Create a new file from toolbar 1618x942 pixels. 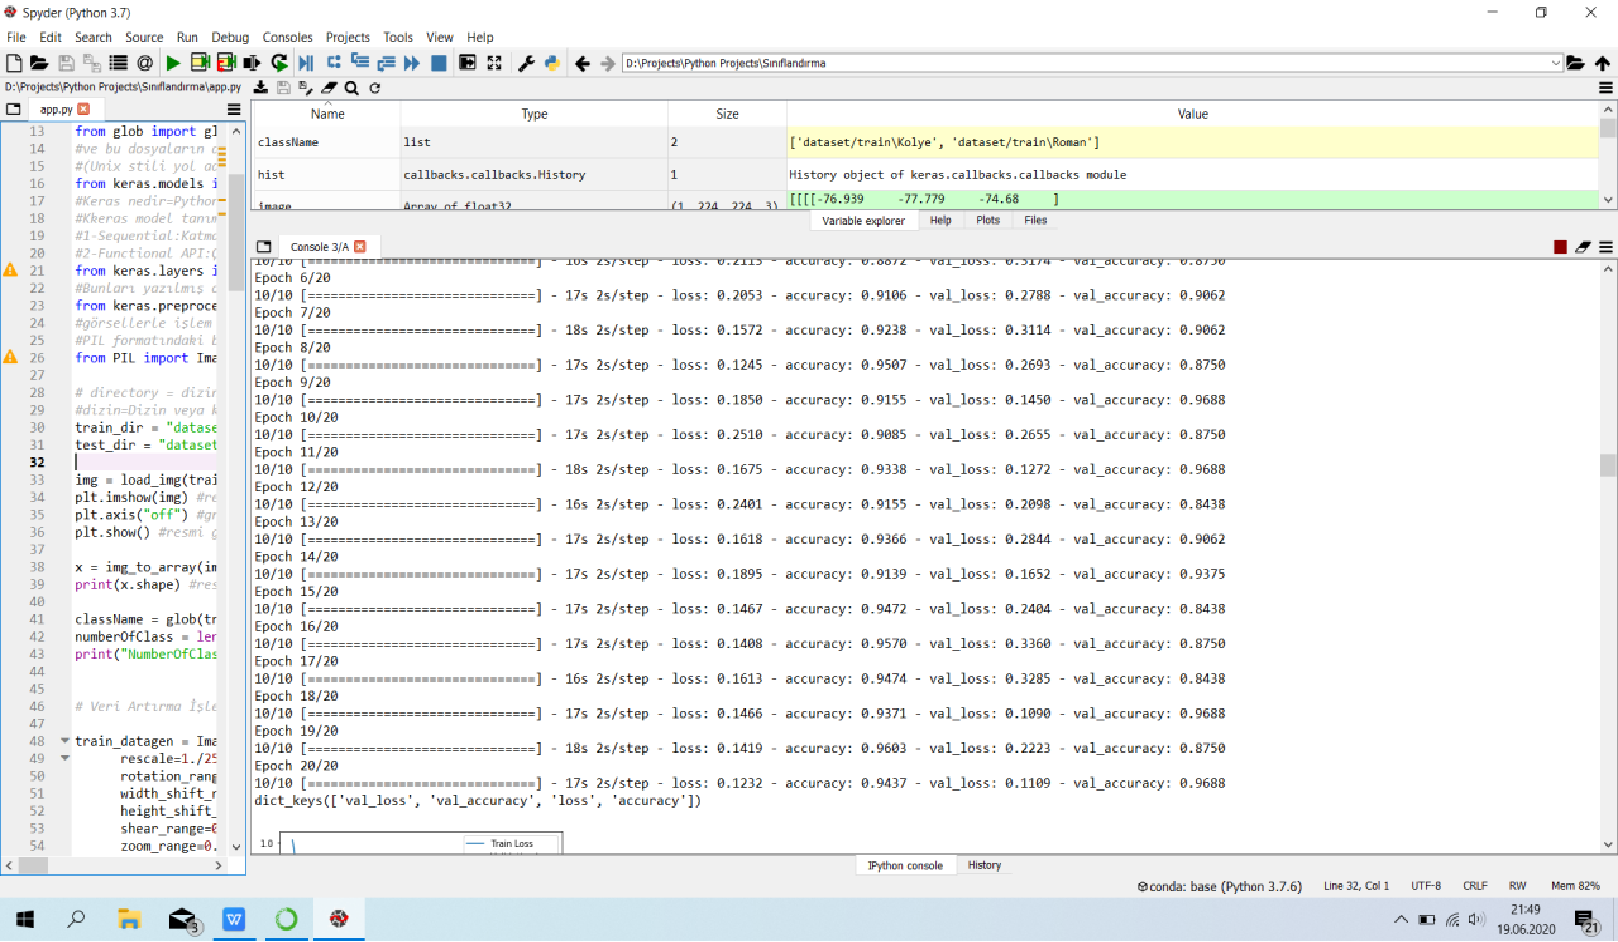14,63
